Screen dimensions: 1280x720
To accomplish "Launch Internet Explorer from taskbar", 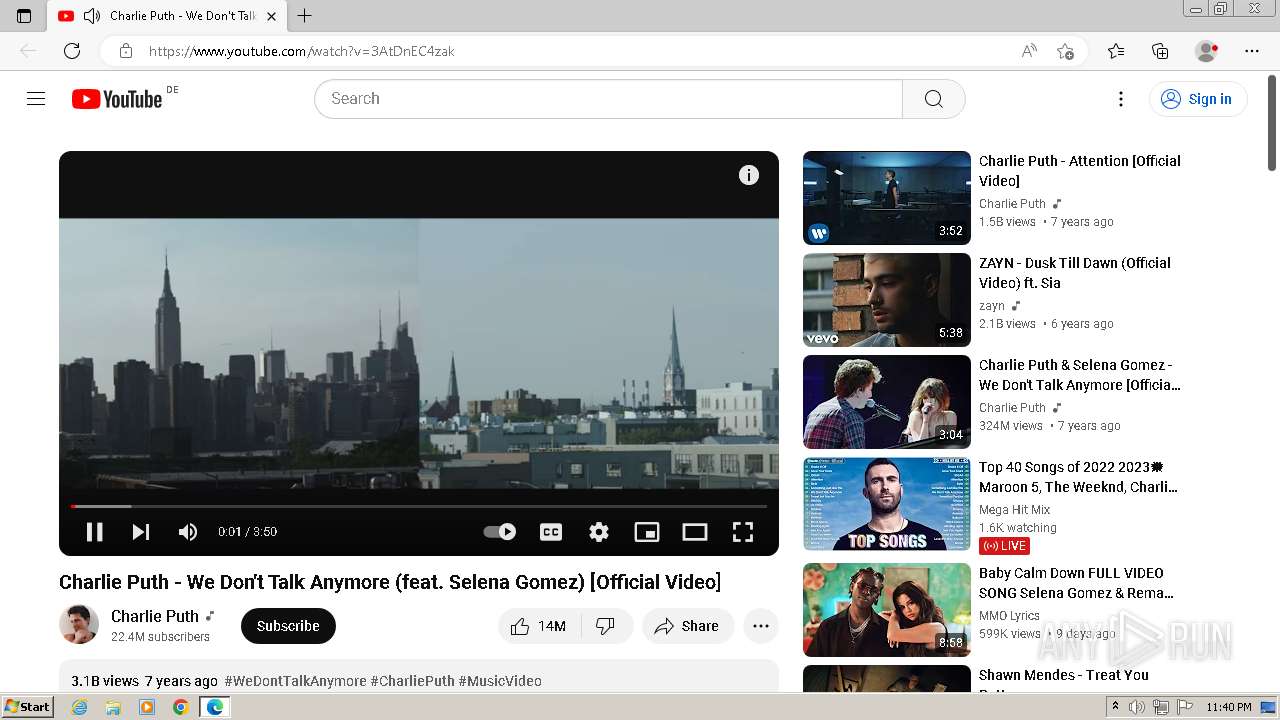I will pyautogui.click(x=80, y=707).
